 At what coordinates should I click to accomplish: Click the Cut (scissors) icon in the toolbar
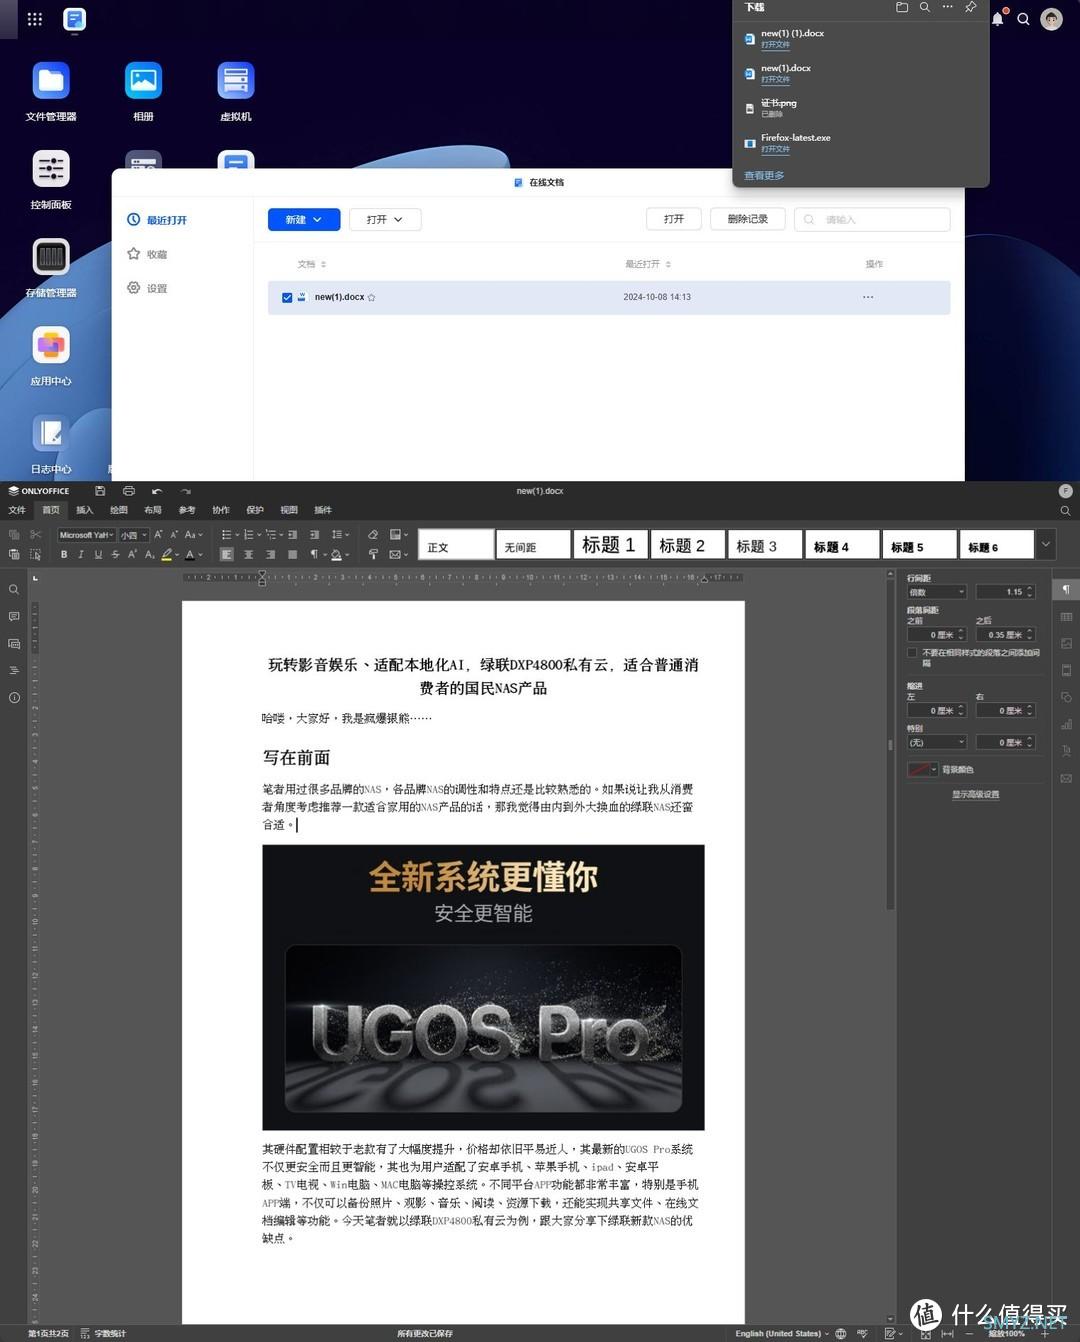click(x=36, y=535)
